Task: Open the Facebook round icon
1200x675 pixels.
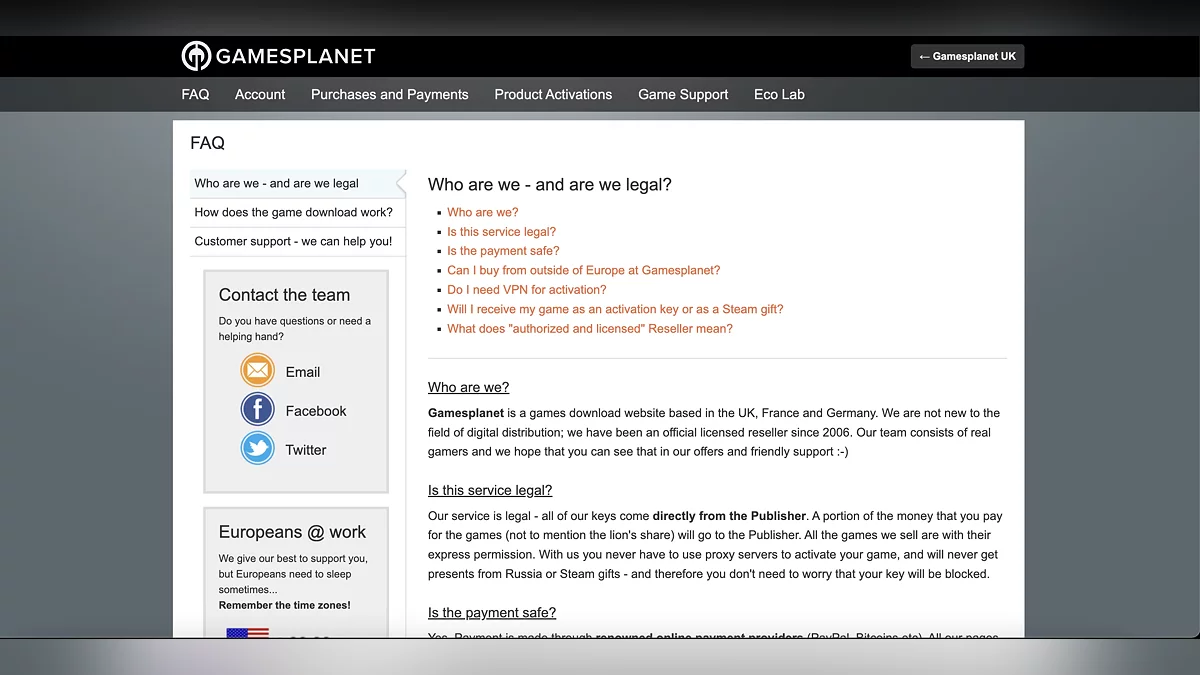Action: [x=257, y=410]
